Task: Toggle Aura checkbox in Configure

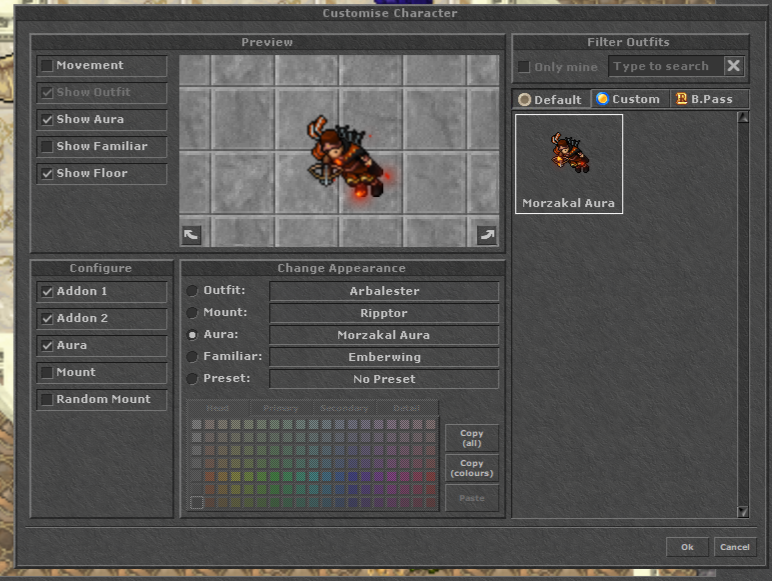Action: pyautogui.click(x=47, y=346)
